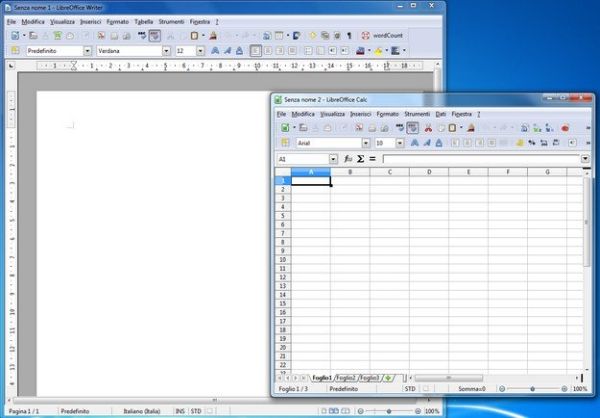Open the Arial font name dropdown in Calc
Image resolution: width=600 pixels, height=418 pixels.
click(x=366, y=143)
